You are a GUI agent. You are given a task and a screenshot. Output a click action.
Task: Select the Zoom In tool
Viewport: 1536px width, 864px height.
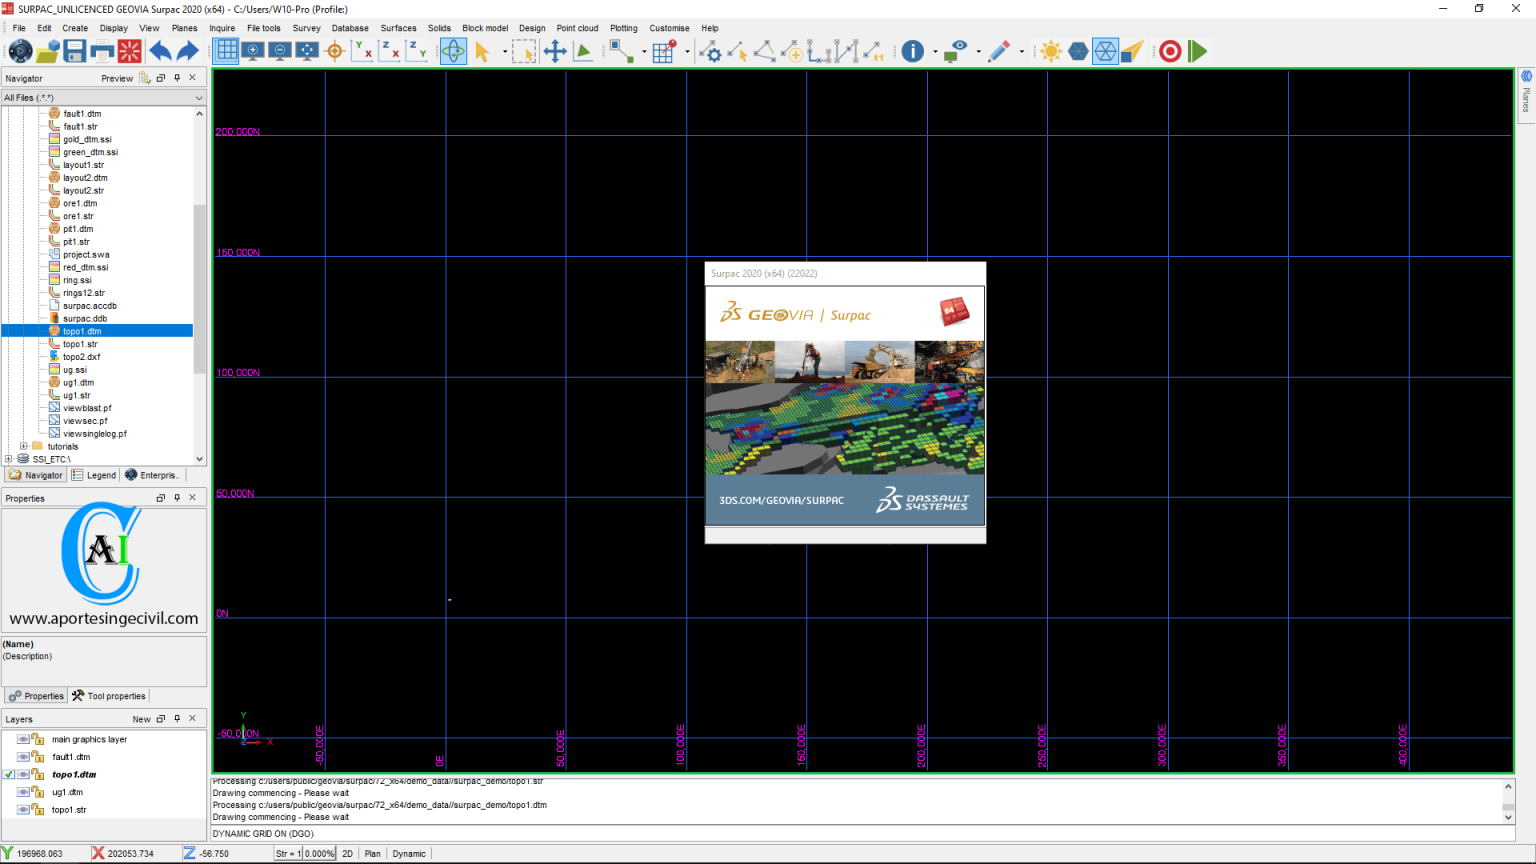(253, 51)
